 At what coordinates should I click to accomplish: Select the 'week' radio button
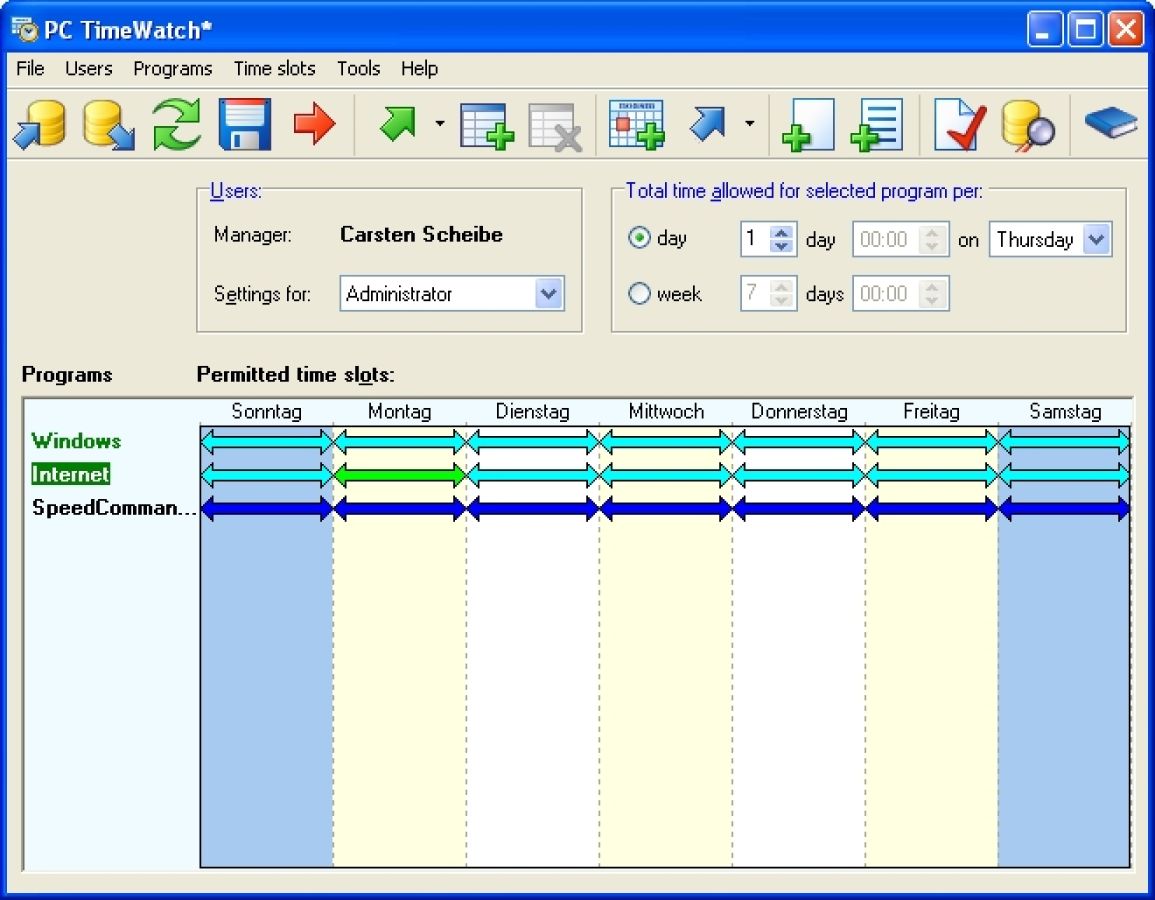click(x=639, y=293)
